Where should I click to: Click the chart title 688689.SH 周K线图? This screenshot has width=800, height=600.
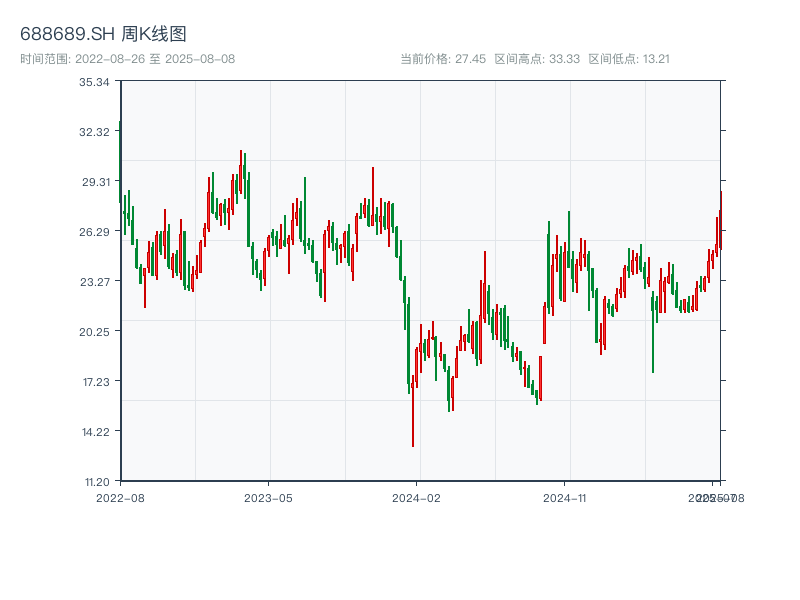[103, 34]
